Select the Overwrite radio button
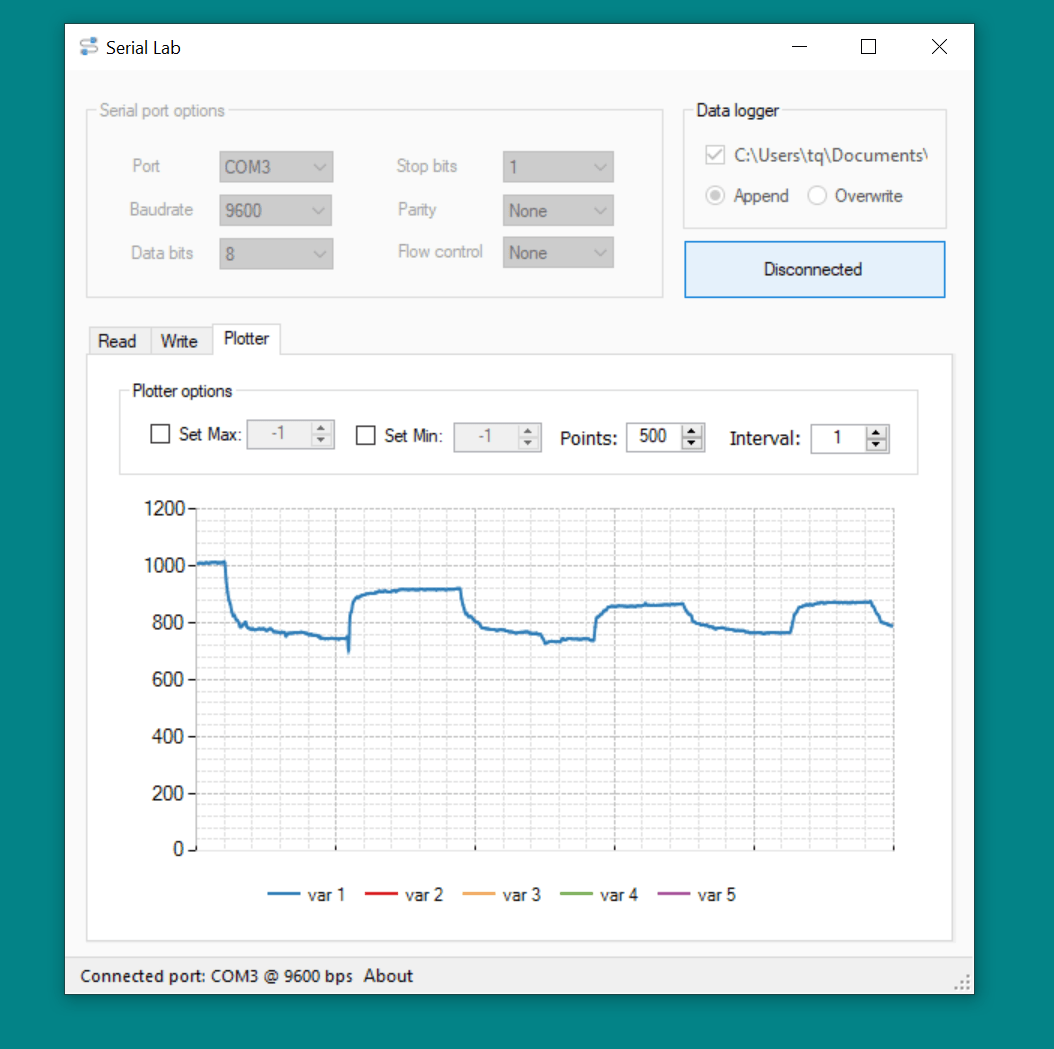 (x=817, y=196)
